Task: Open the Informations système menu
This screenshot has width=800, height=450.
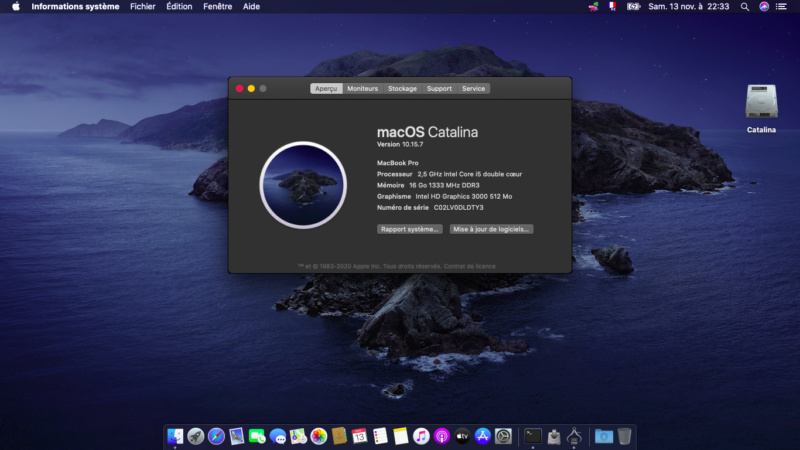Action: [75, 7]
